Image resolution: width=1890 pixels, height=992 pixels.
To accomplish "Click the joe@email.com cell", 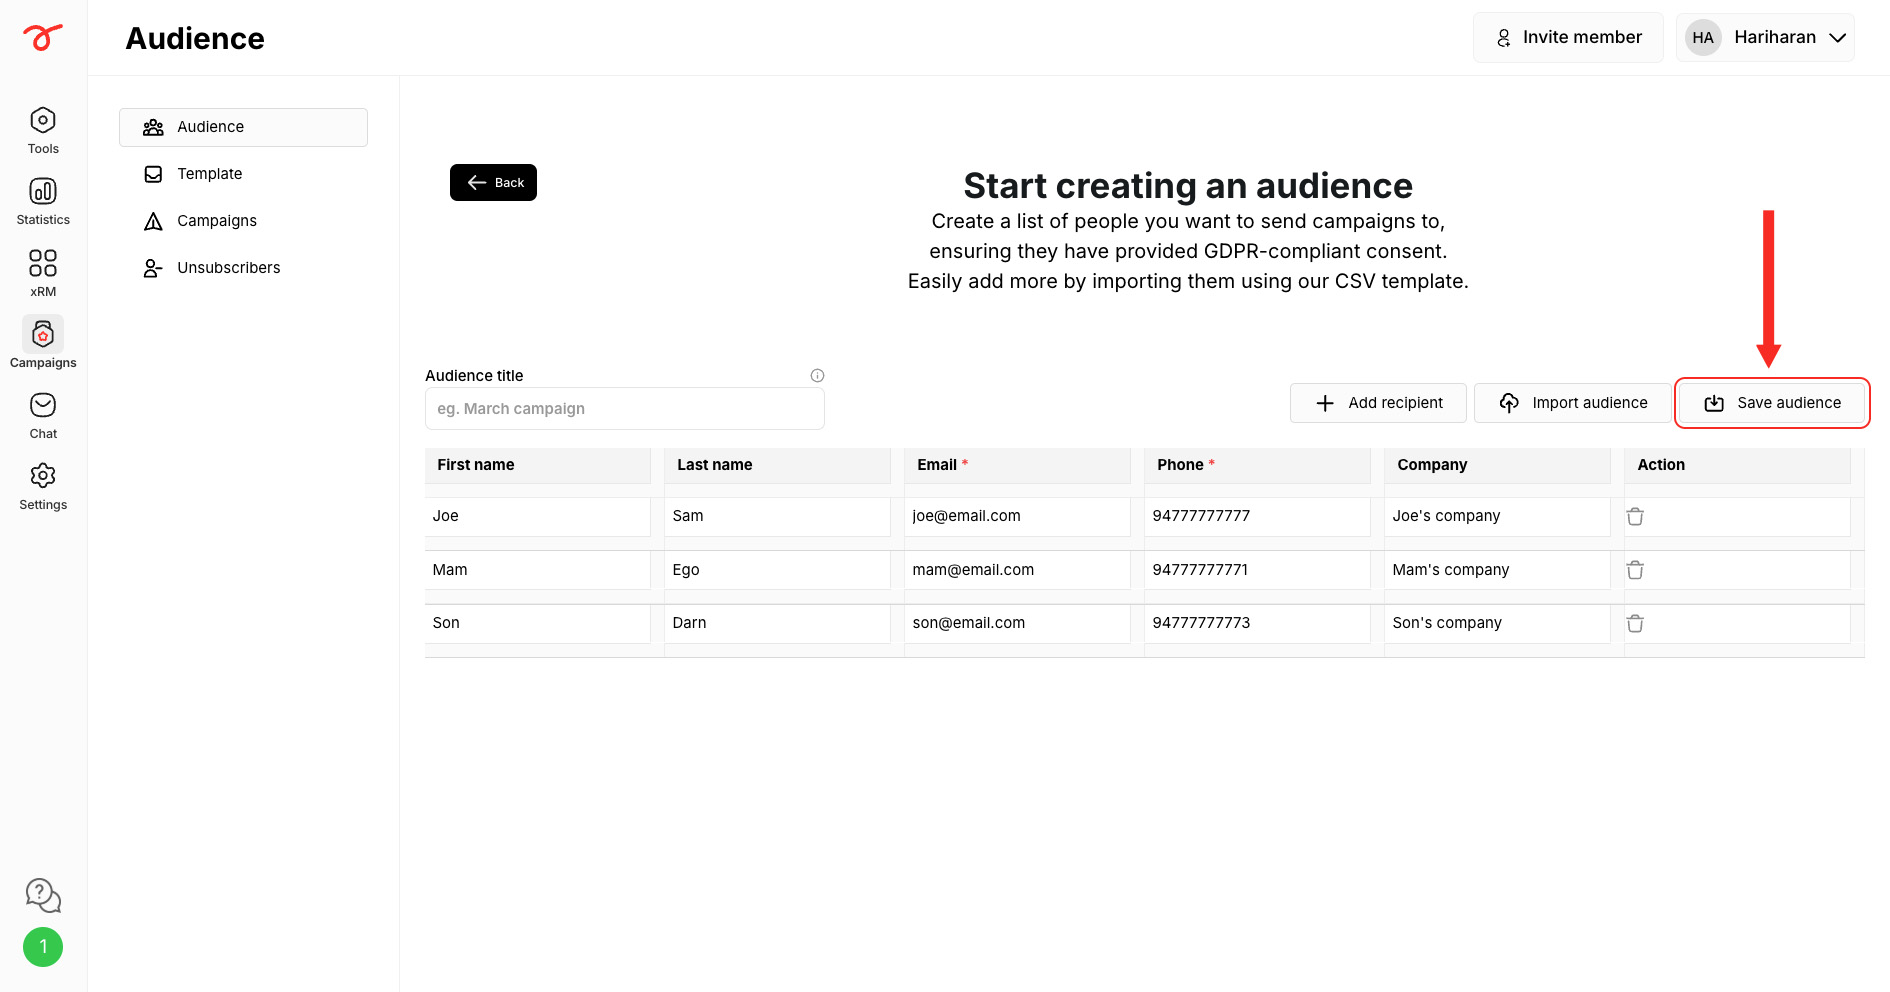I will [x=1018, y=516].
